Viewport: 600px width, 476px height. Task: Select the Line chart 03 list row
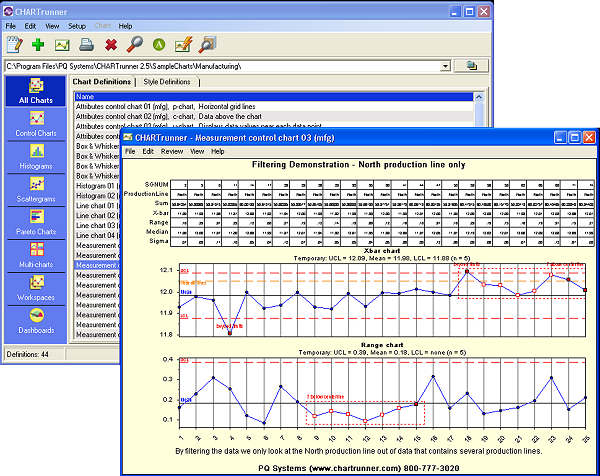[98, 225]
